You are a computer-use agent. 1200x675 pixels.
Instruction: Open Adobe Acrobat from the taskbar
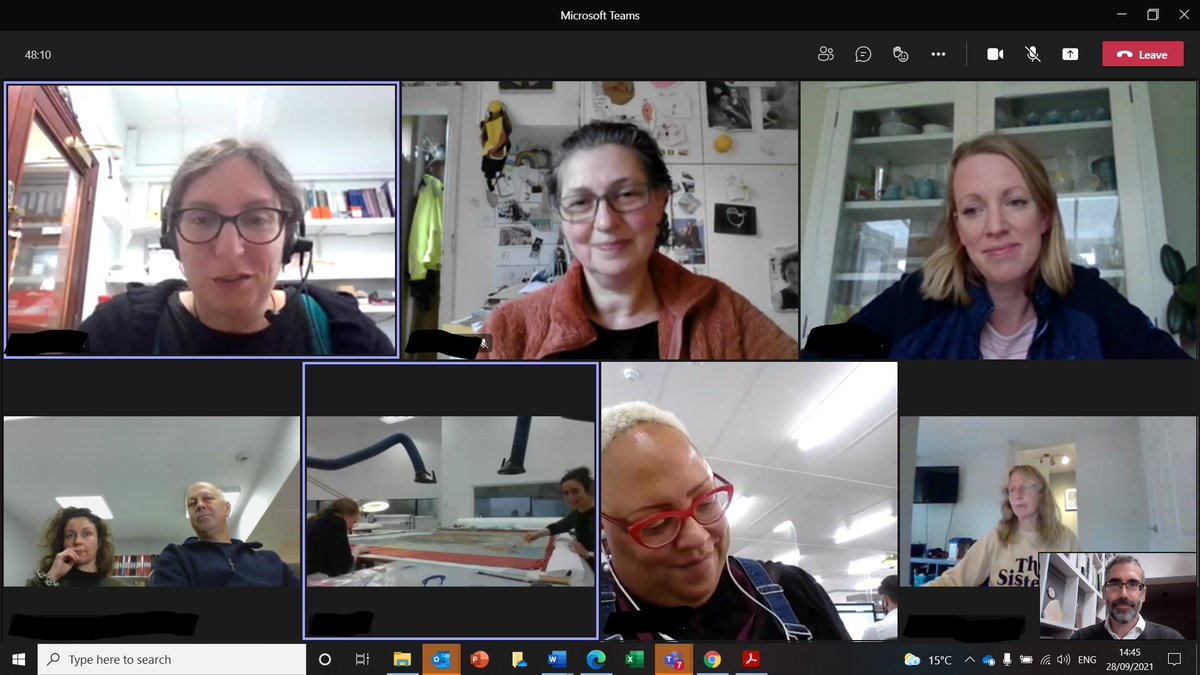[x=750, y=659]
